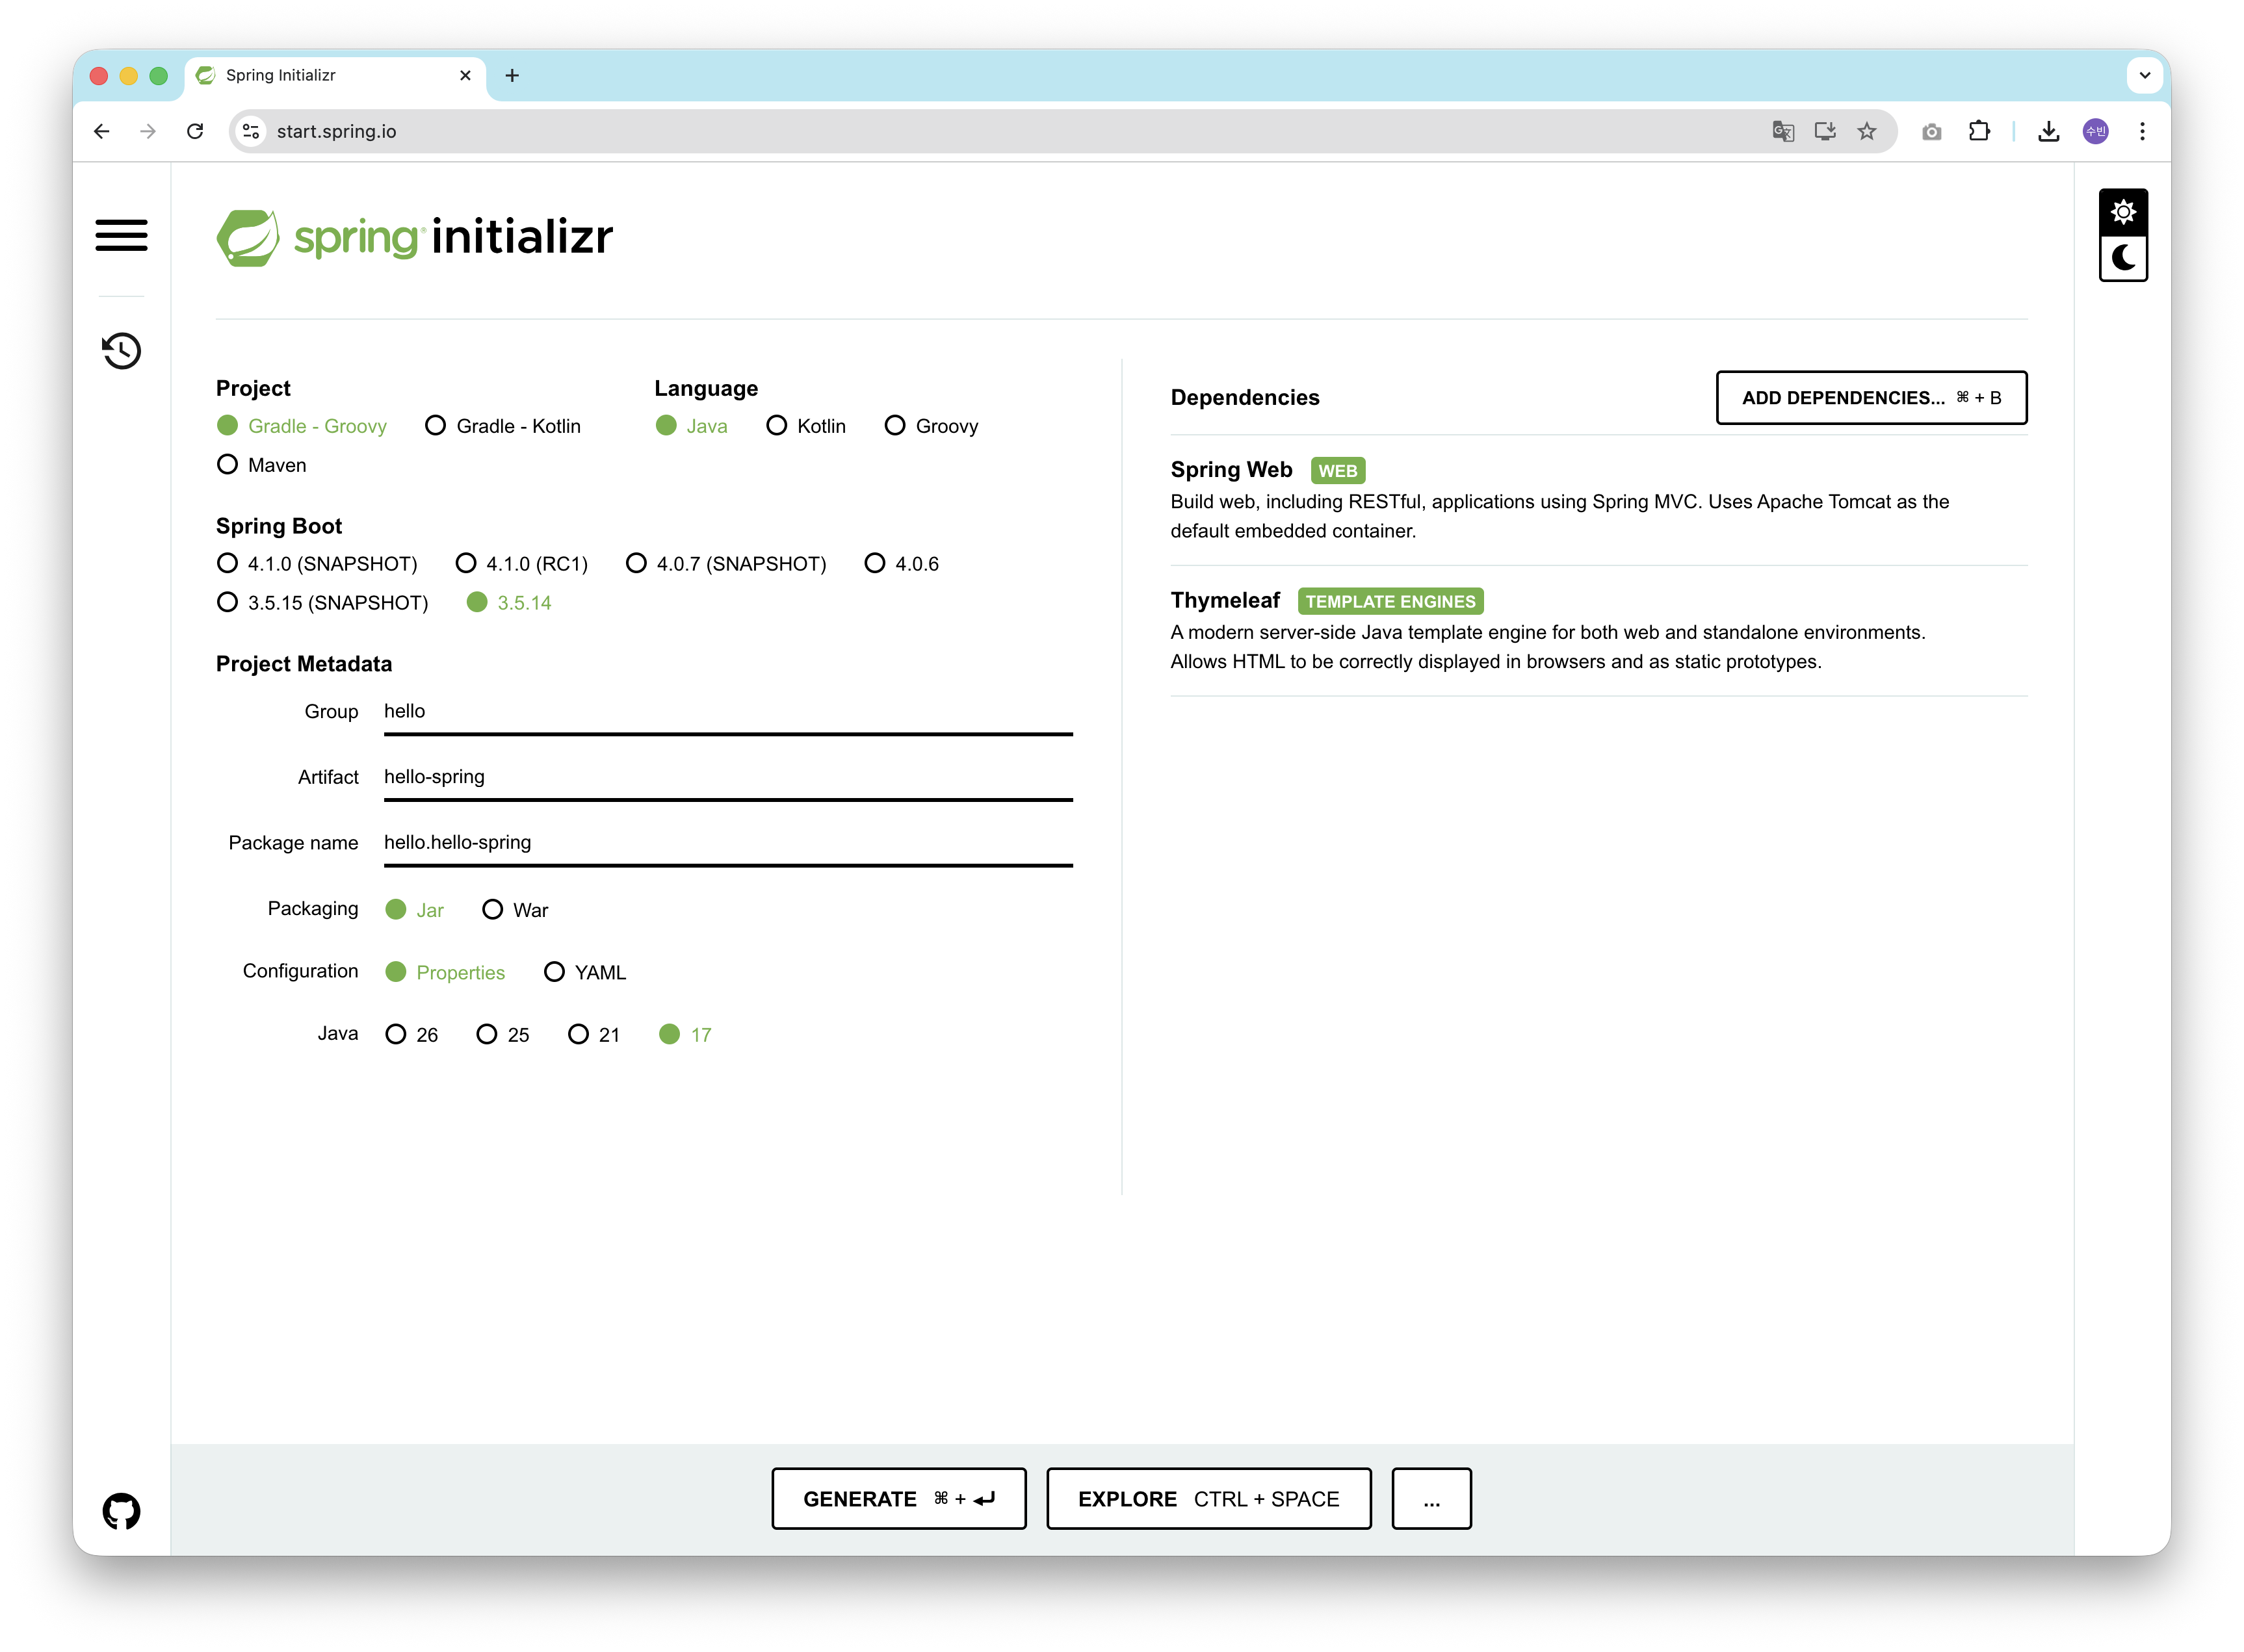
Task: Open the GitHub link in sidebar
Action: point(121,1511)
